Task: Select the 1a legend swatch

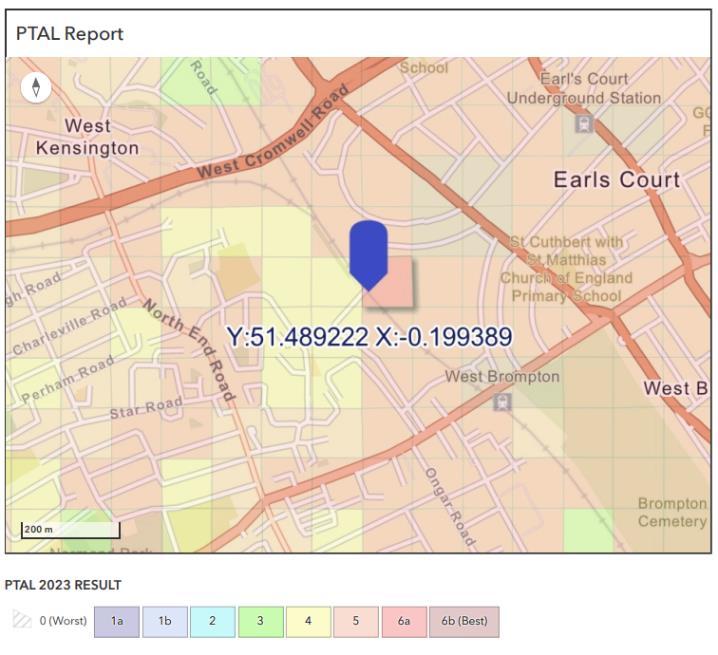Action: click(117, 622)
